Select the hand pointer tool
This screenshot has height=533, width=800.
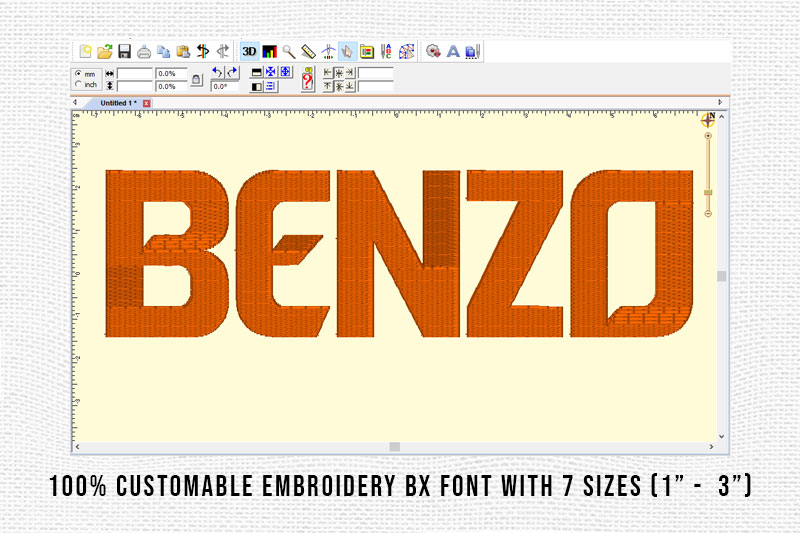click(347, 52)
